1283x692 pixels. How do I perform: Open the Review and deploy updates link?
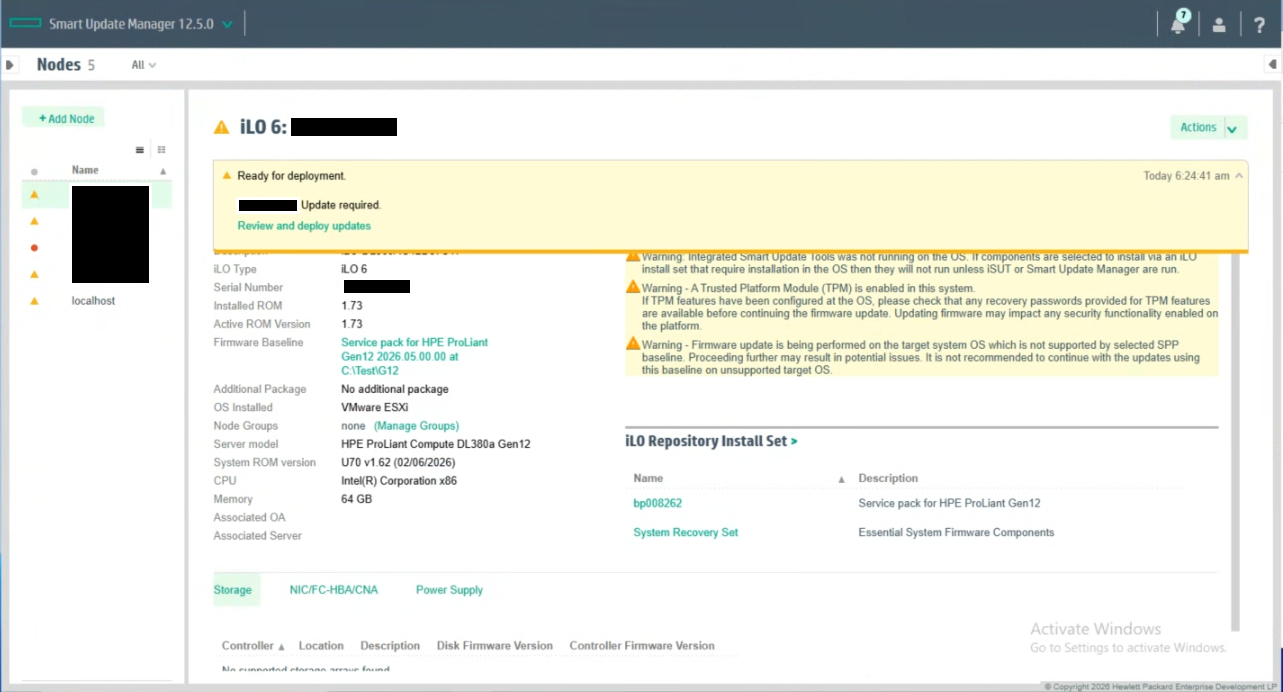[x=304, y=226]
